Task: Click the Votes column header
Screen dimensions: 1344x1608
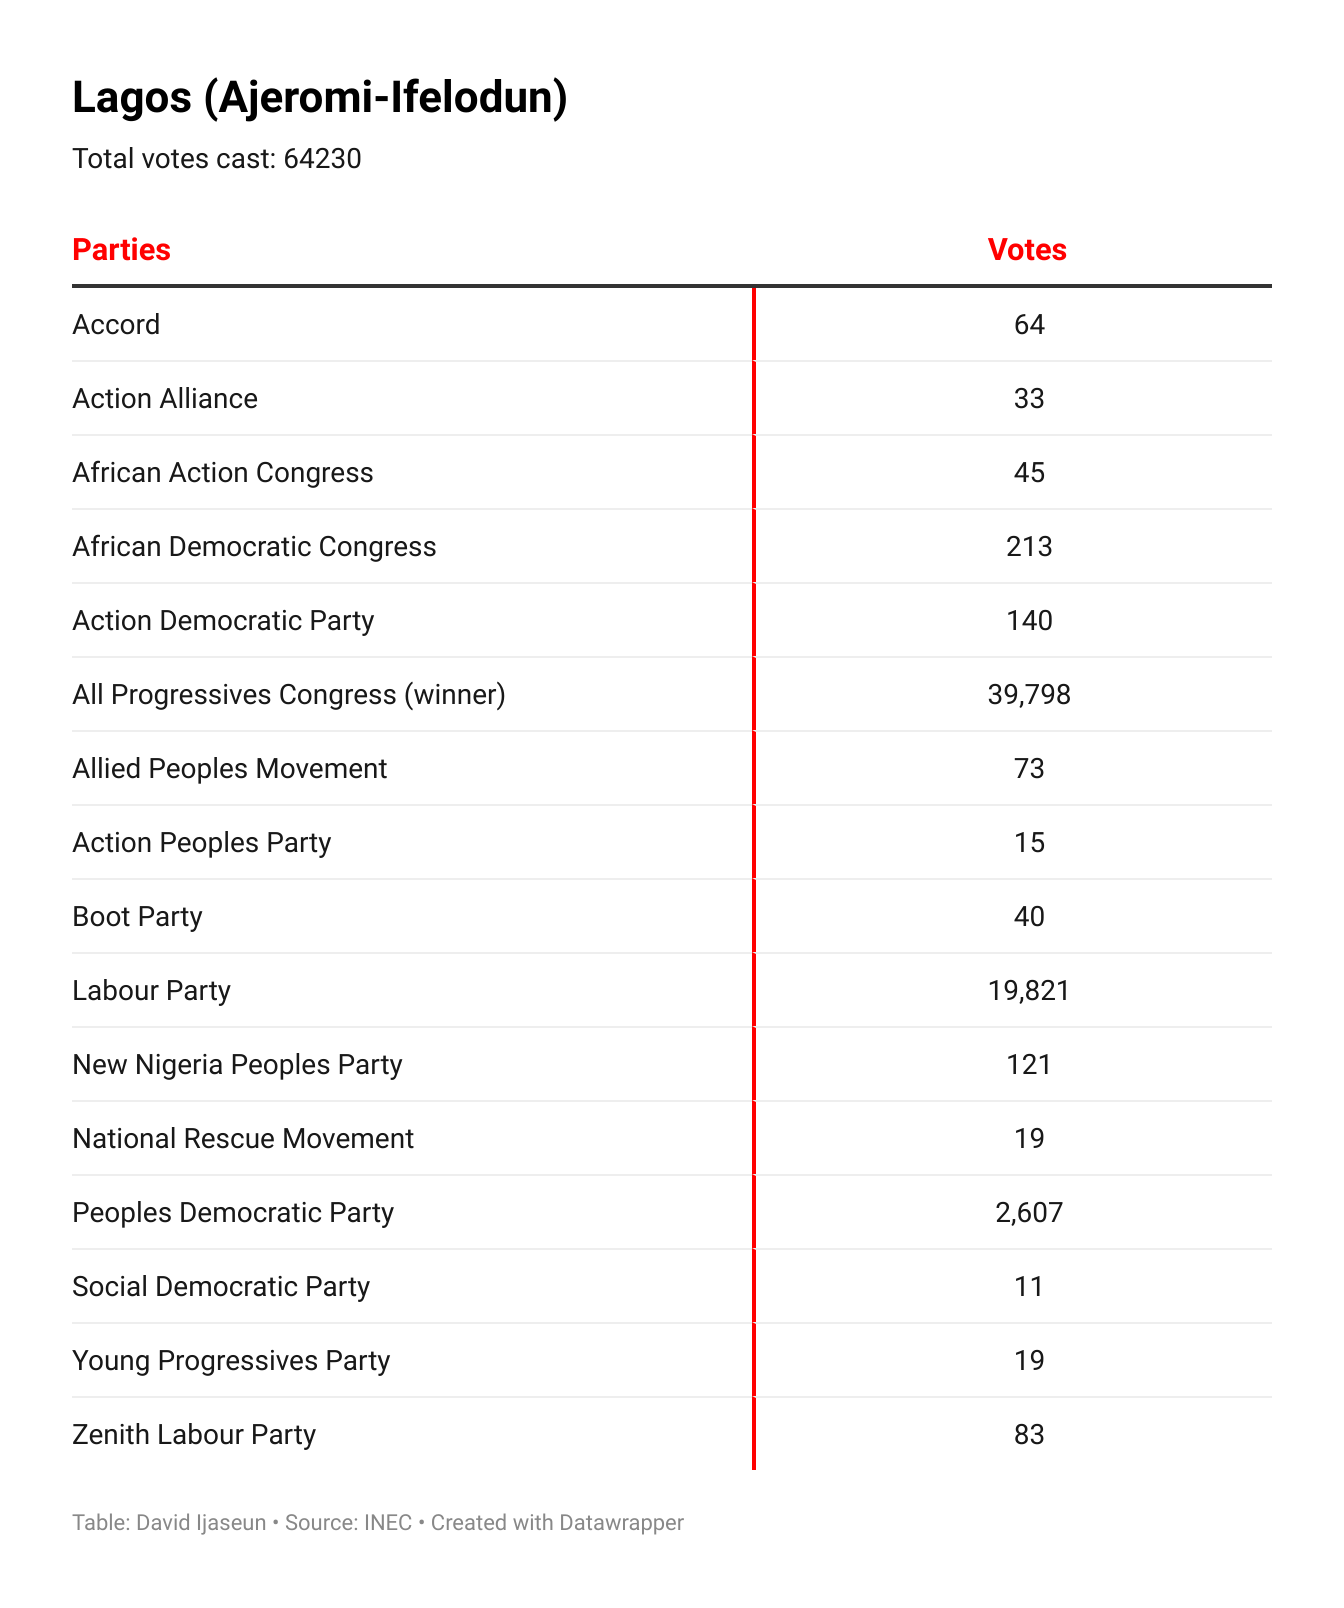Action: pos(1027,250)
